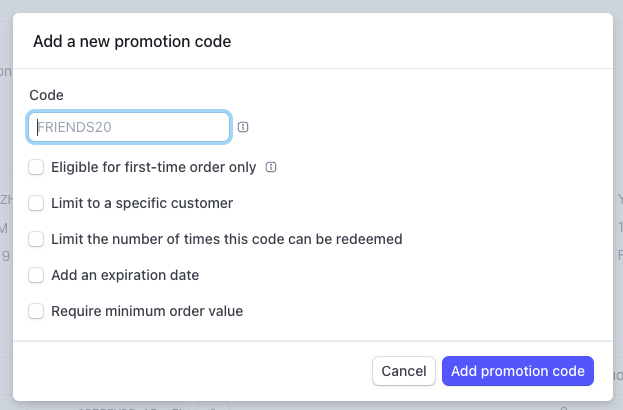Click the FRIENDS20 placeholder text
The image size is (623, 410).
74,127
